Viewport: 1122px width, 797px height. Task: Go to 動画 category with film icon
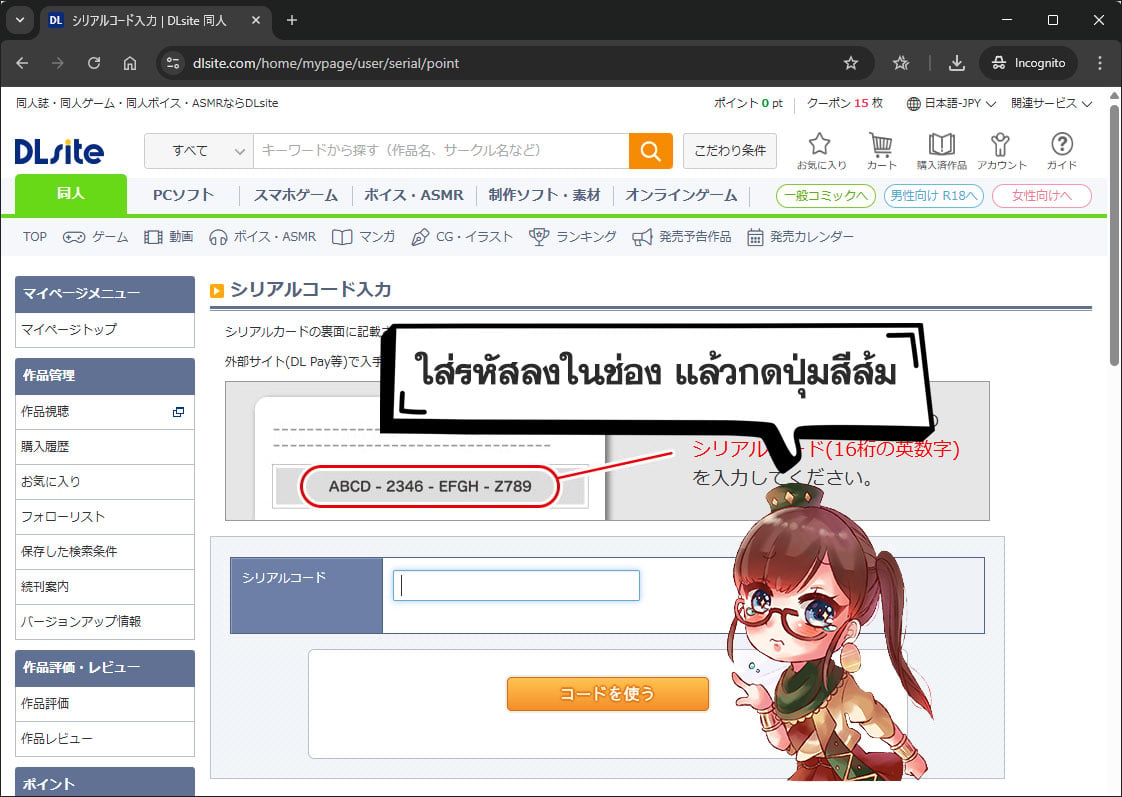coord(169,237)
